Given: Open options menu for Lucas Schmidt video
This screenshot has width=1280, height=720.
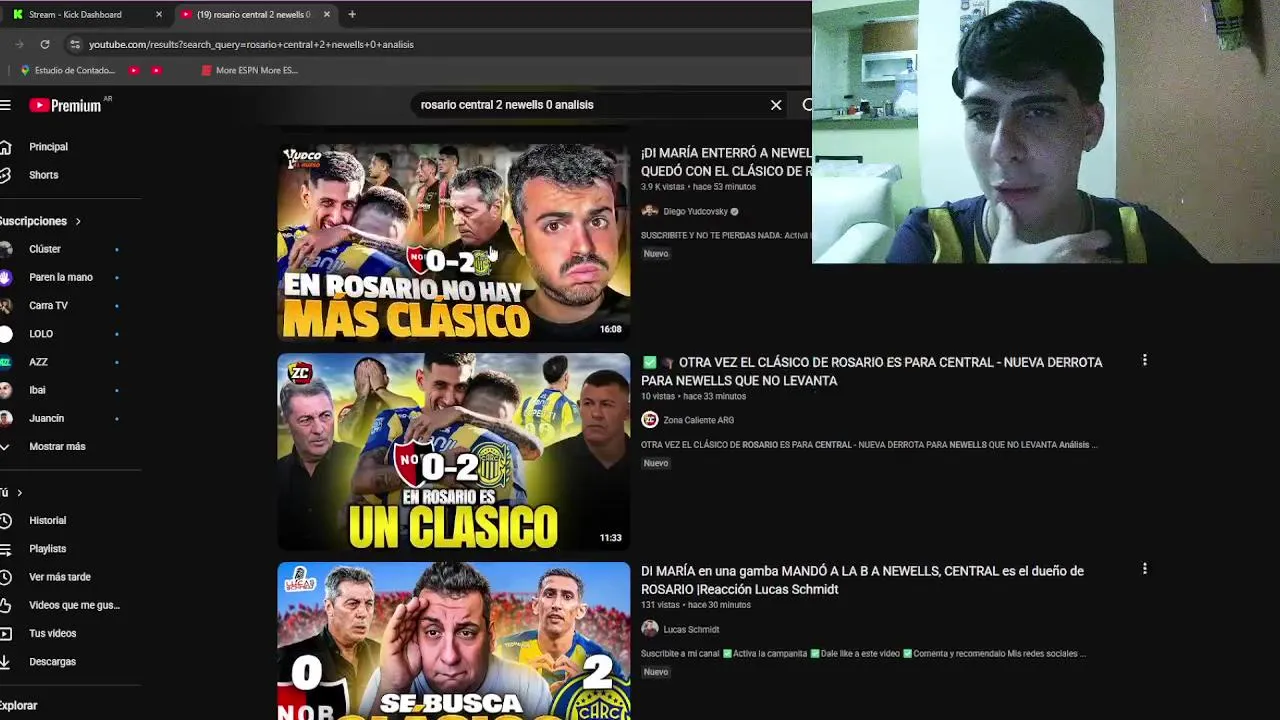Looking at the screenshot, I should pyautogui.click(x=1145, y=569).
